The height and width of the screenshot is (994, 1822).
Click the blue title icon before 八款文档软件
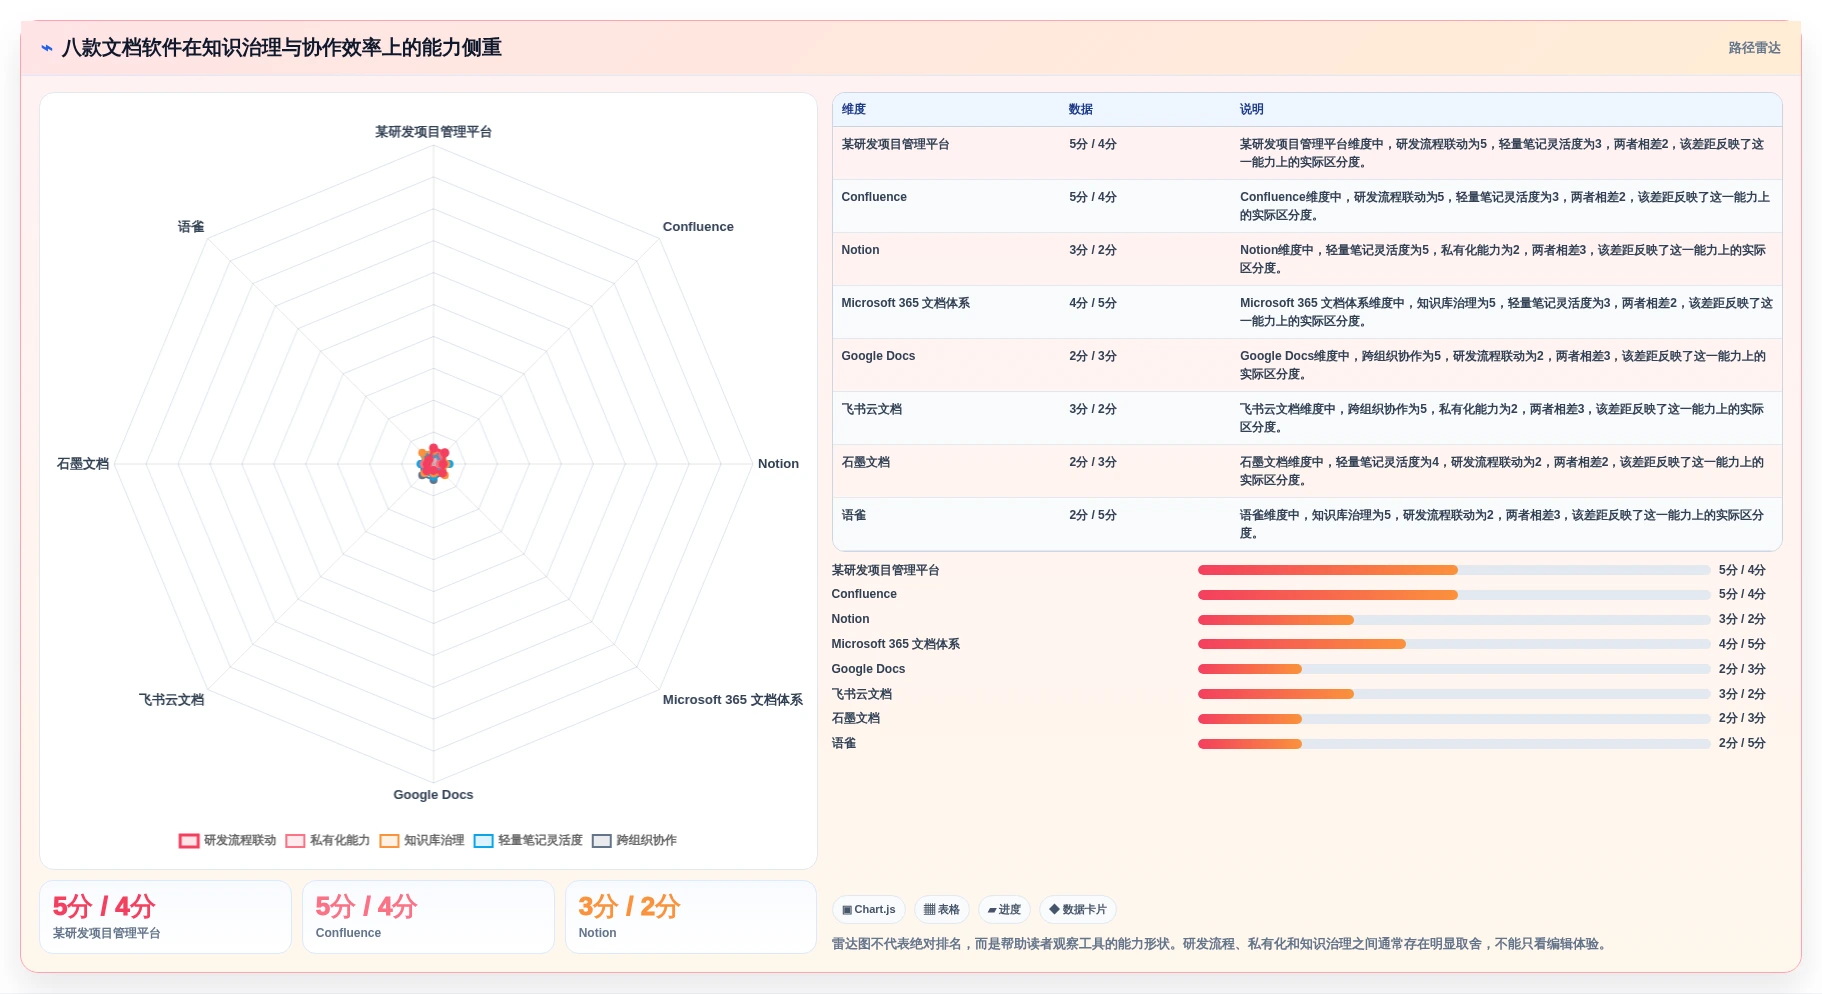coord(47,48)
